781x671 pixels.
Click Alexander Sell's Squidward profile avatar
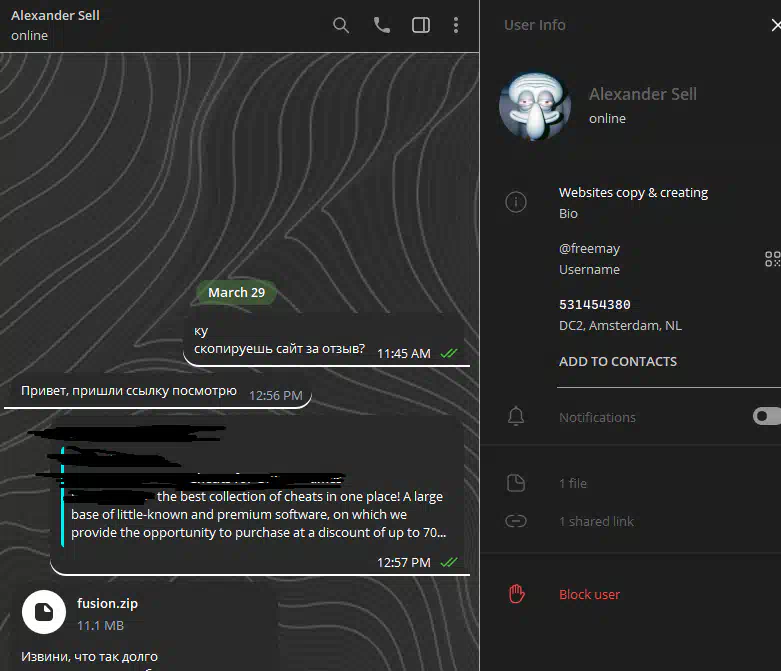tap(535, 106)
